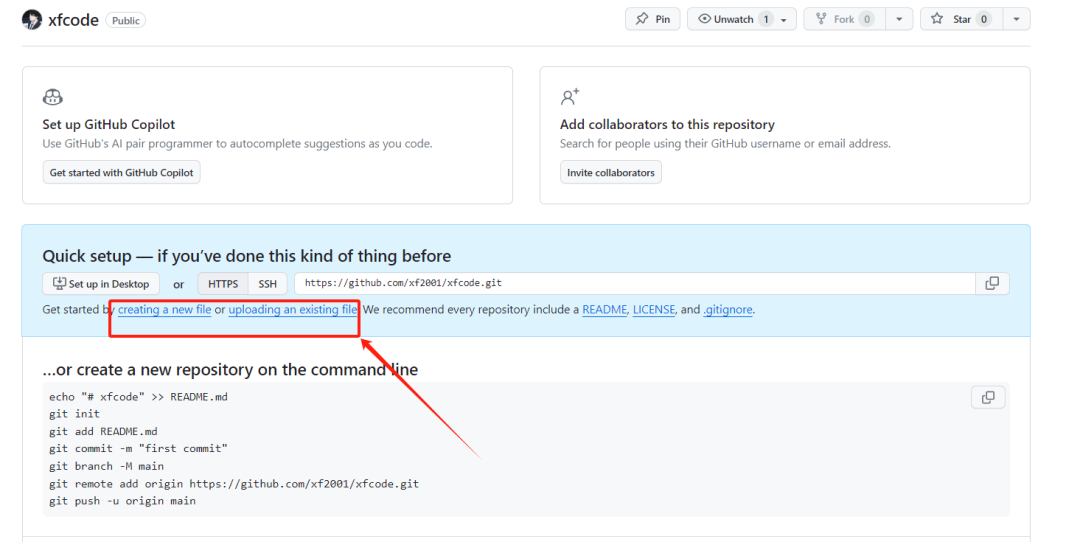Viewport: 1080px width, 542px height.
Task: Click the echo "# xfcode" >> README.md line
Action: coord(138,397)
